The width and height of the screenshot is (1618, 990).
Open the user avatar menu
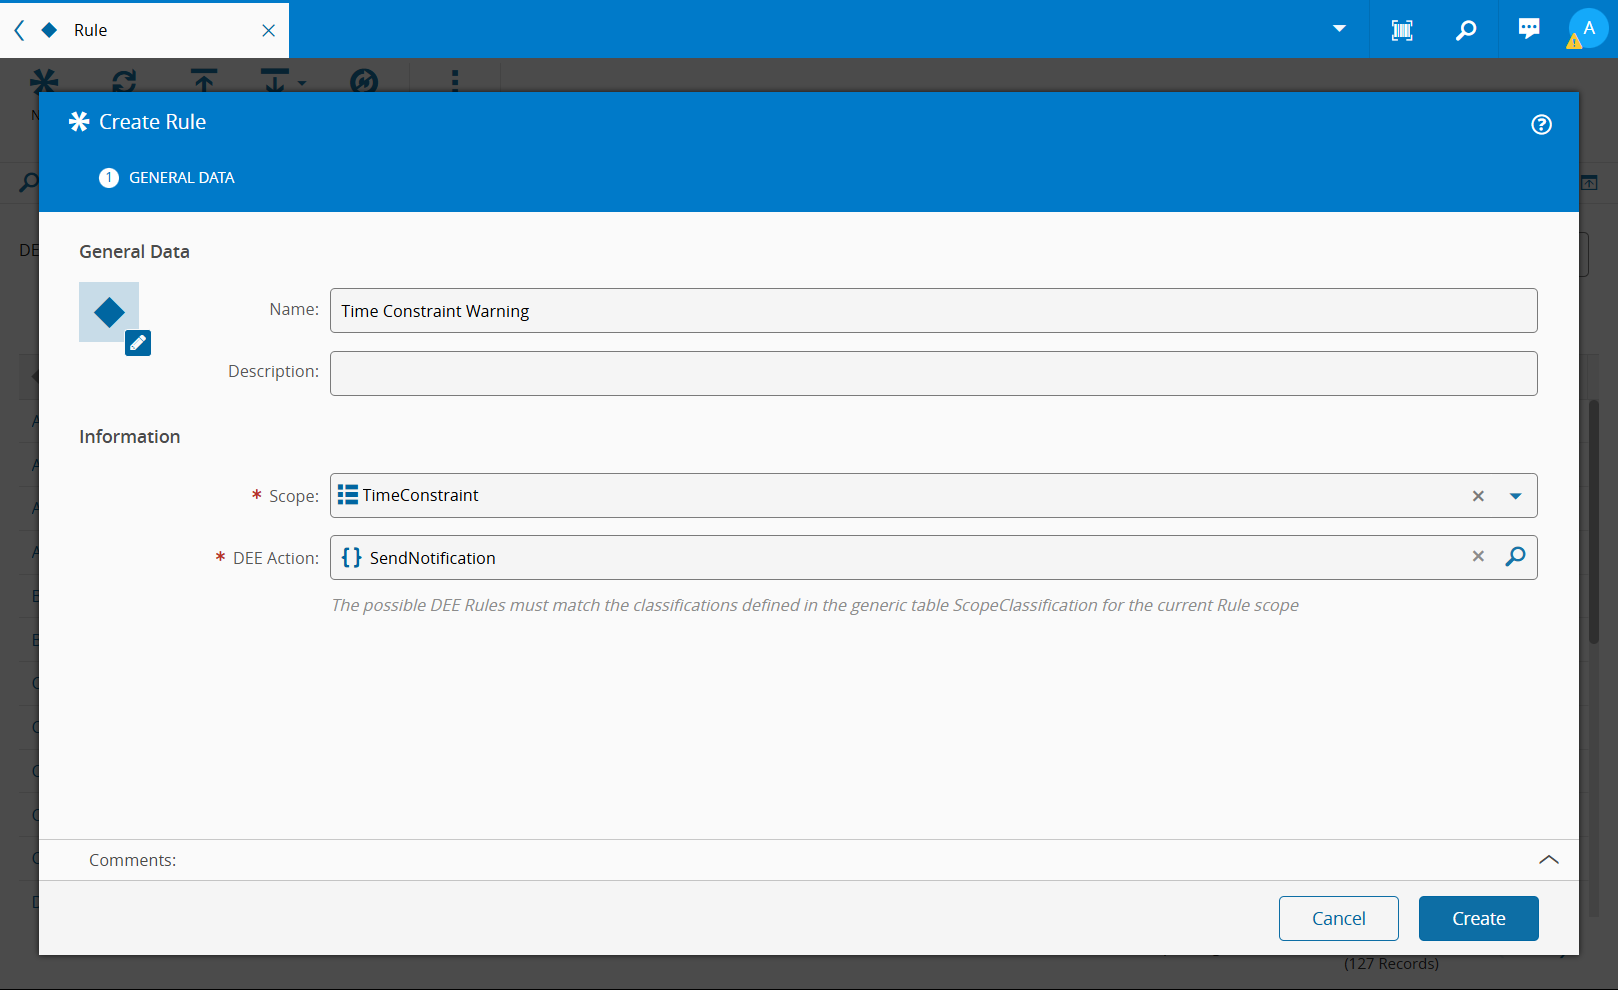[1588, 29]
